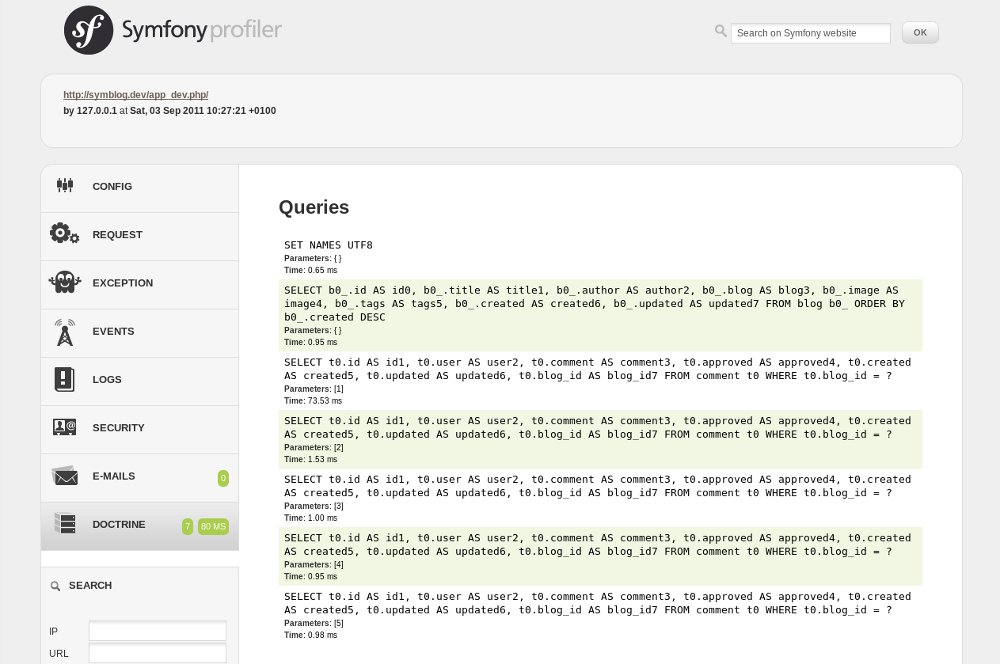Viewport: 1000px width, 664px height.
Task: Click the Security ID card icon
Action: click(x=64, y=427)
